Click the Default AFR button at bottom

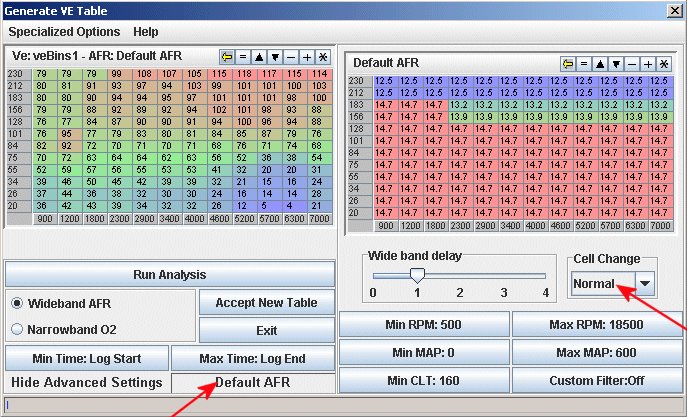point(253,382)
